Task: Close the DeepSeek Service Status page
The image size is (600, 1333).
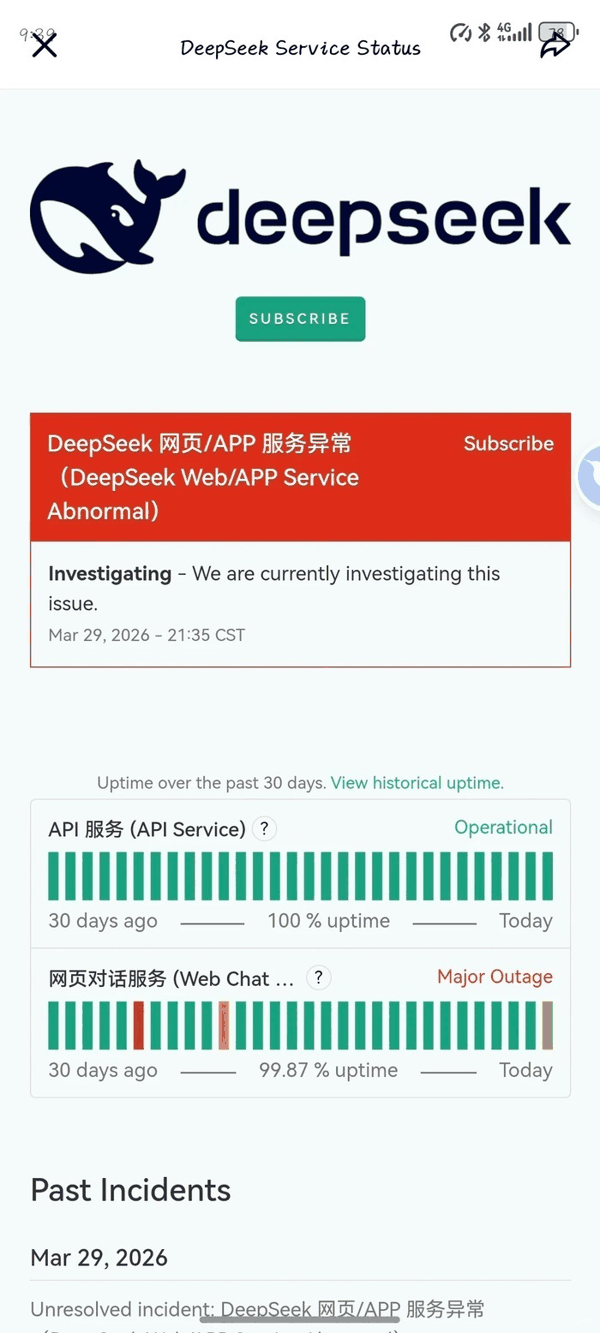Action: point(44,45)
